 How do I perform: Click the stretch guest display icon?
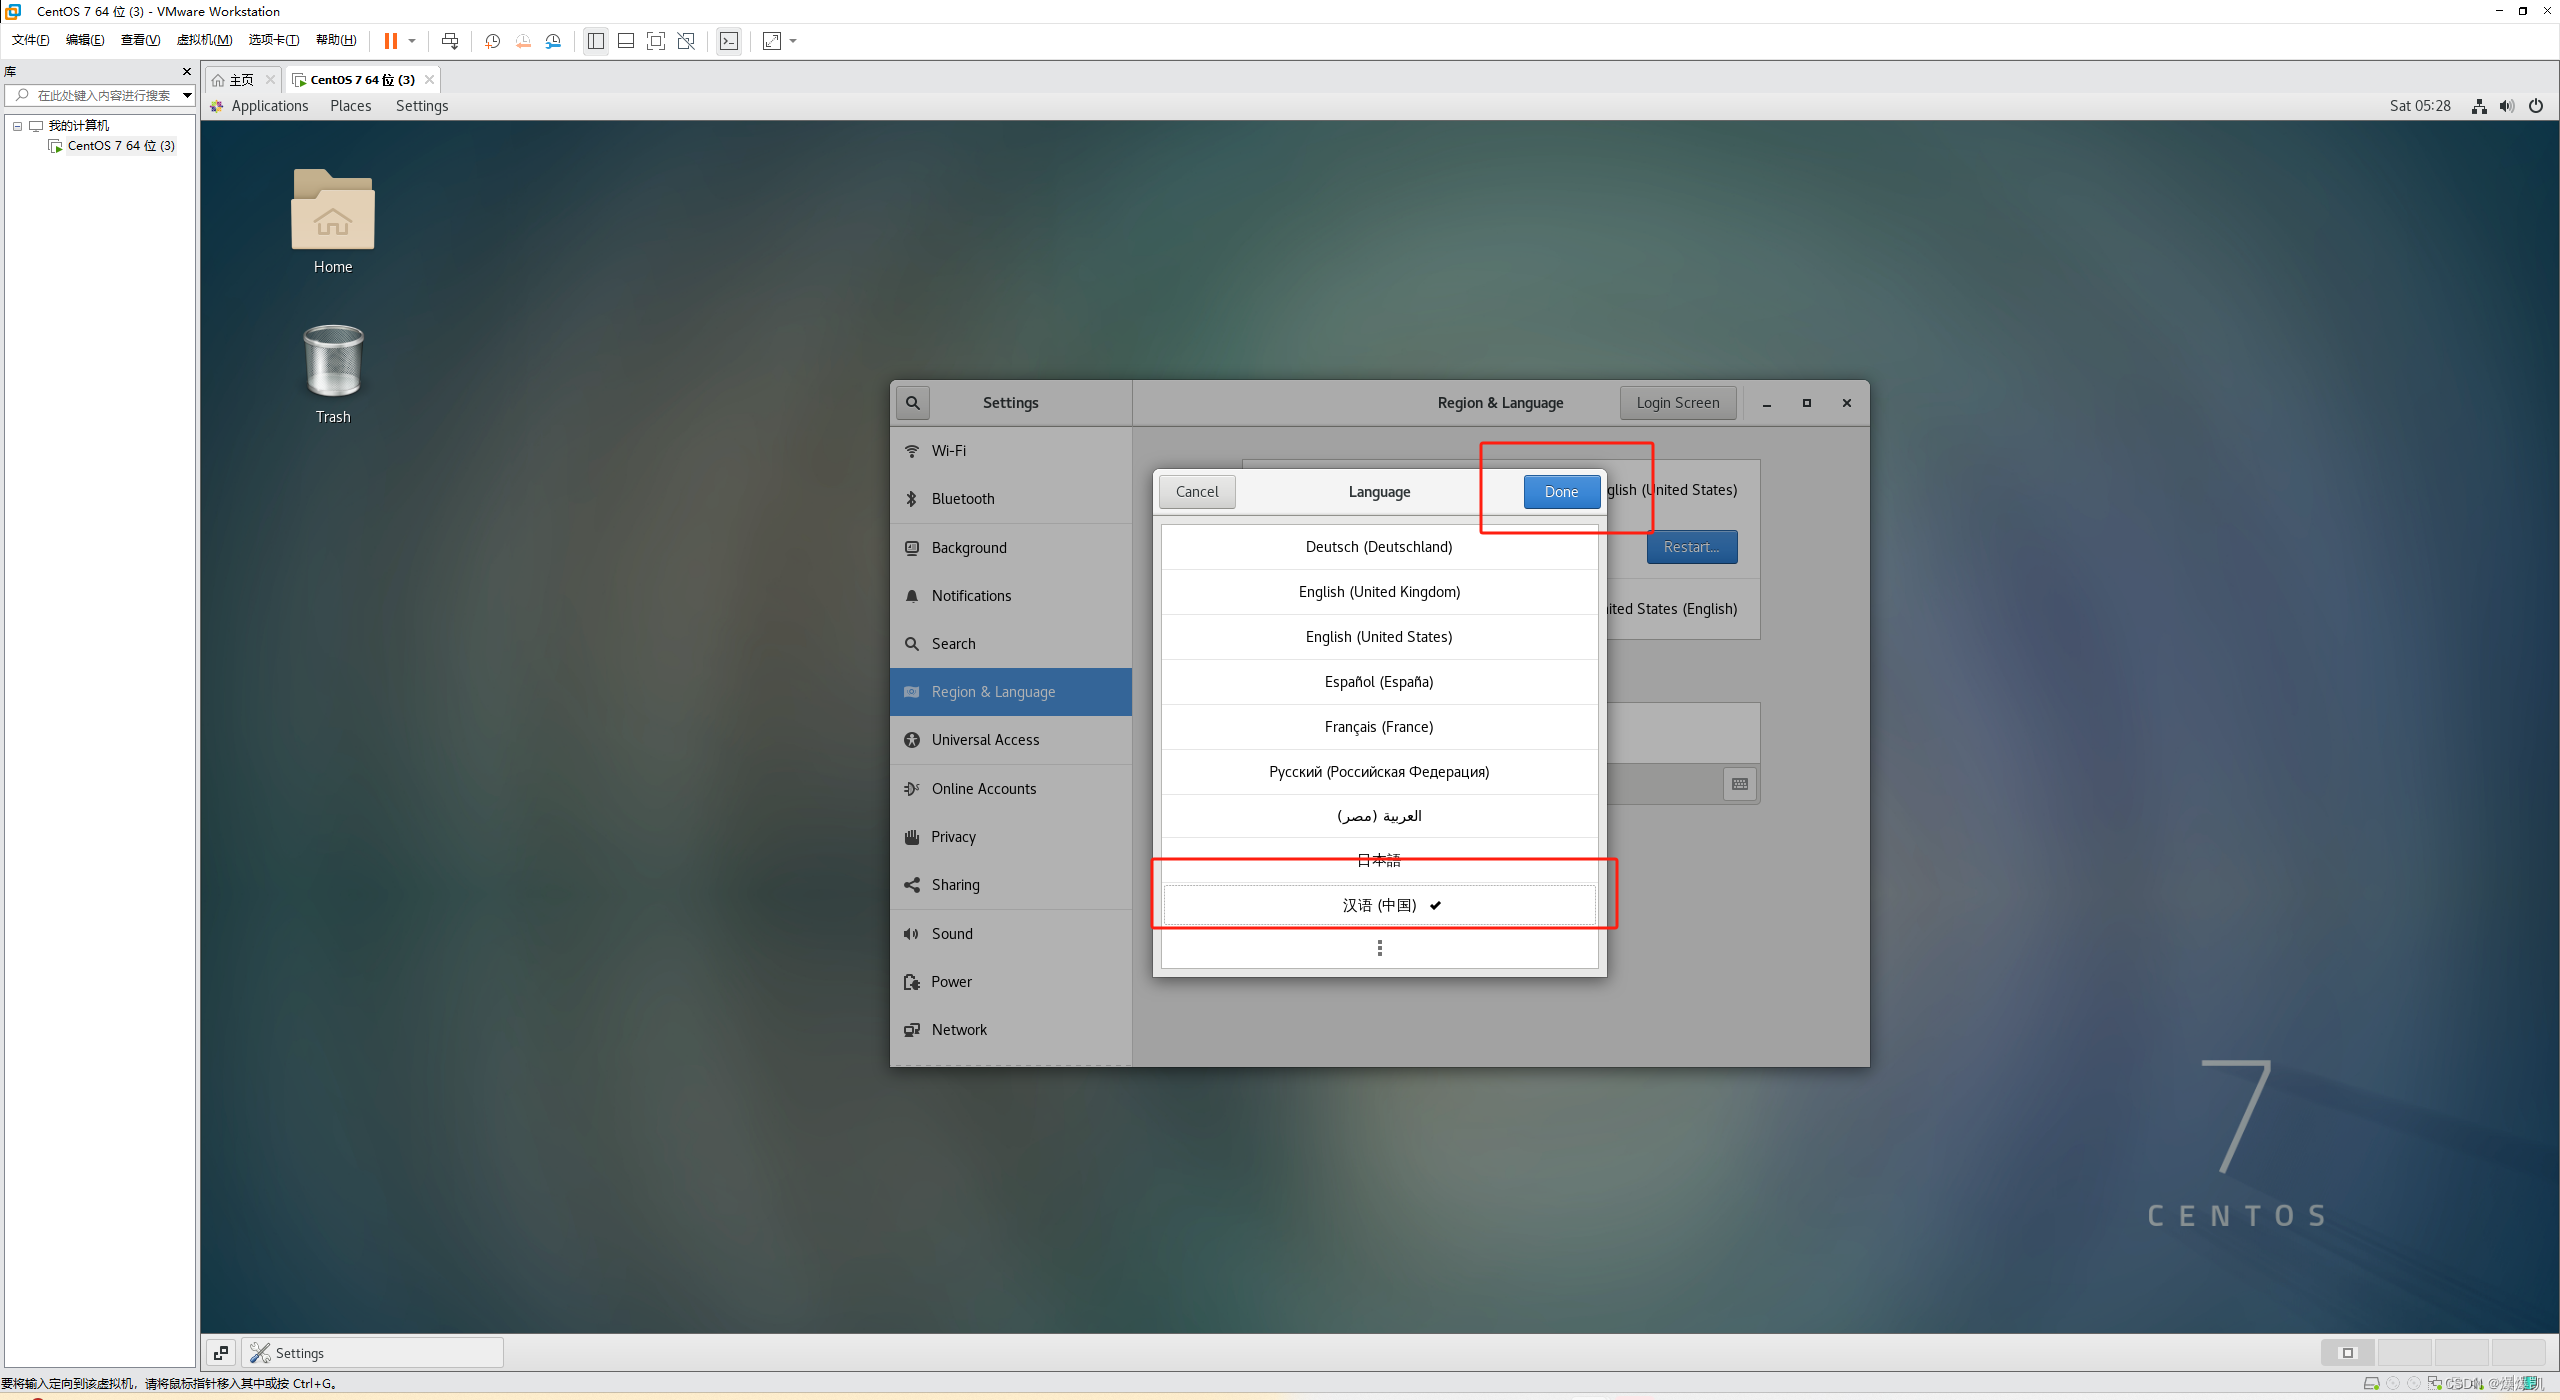(772, 41)
